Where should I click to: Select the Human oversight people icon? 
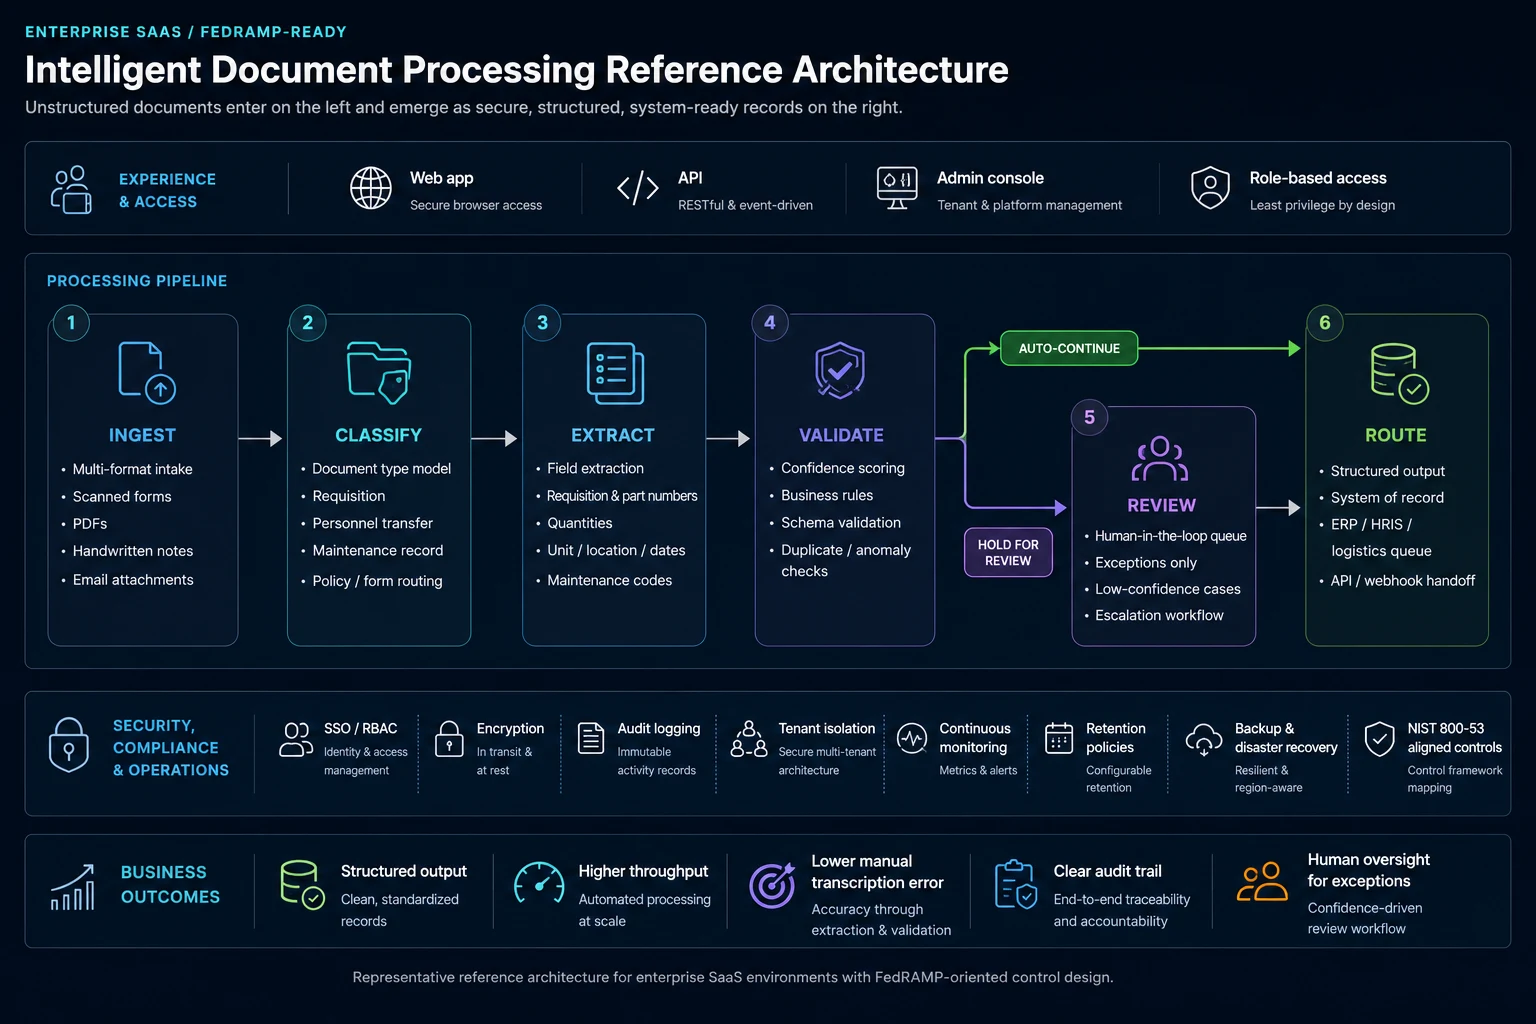[x=1262, y=882]
